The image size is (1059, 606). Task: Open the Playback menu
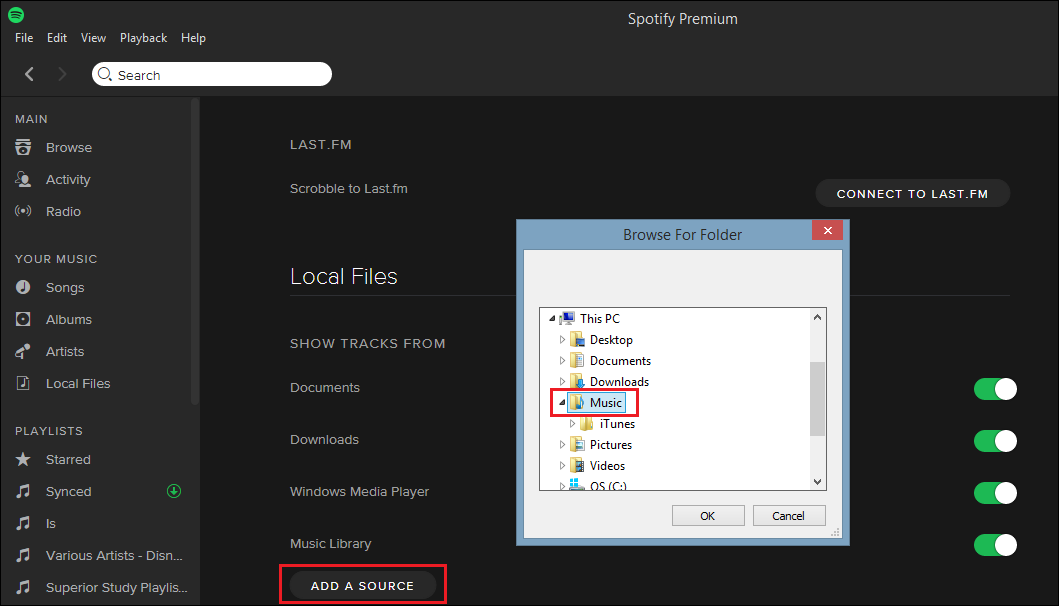[143, 38]
